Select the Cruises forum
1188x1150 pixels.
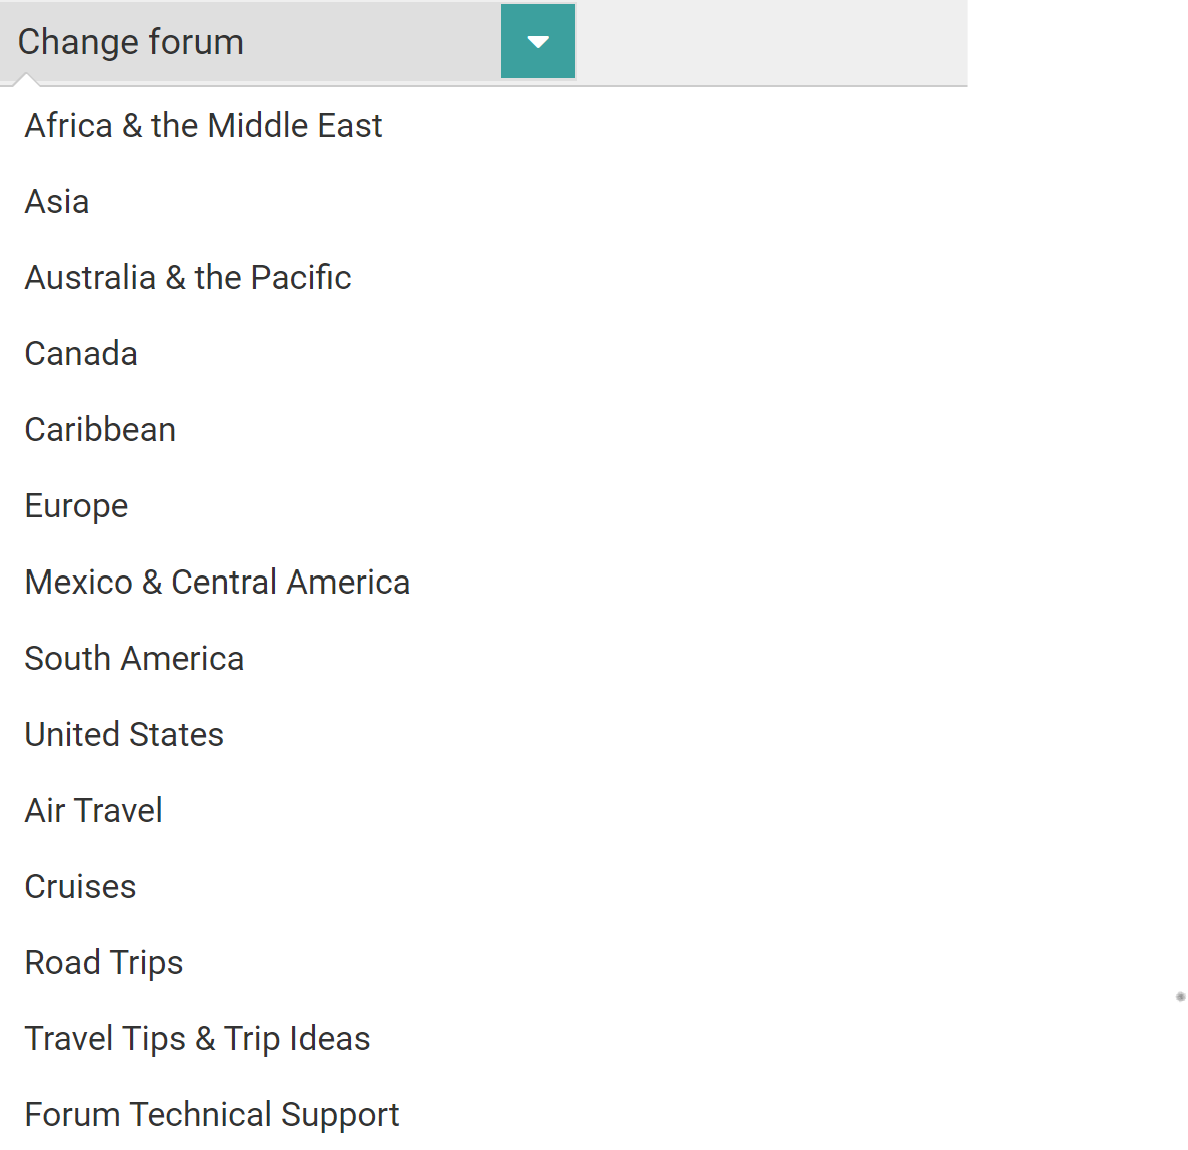coord(80,887)
